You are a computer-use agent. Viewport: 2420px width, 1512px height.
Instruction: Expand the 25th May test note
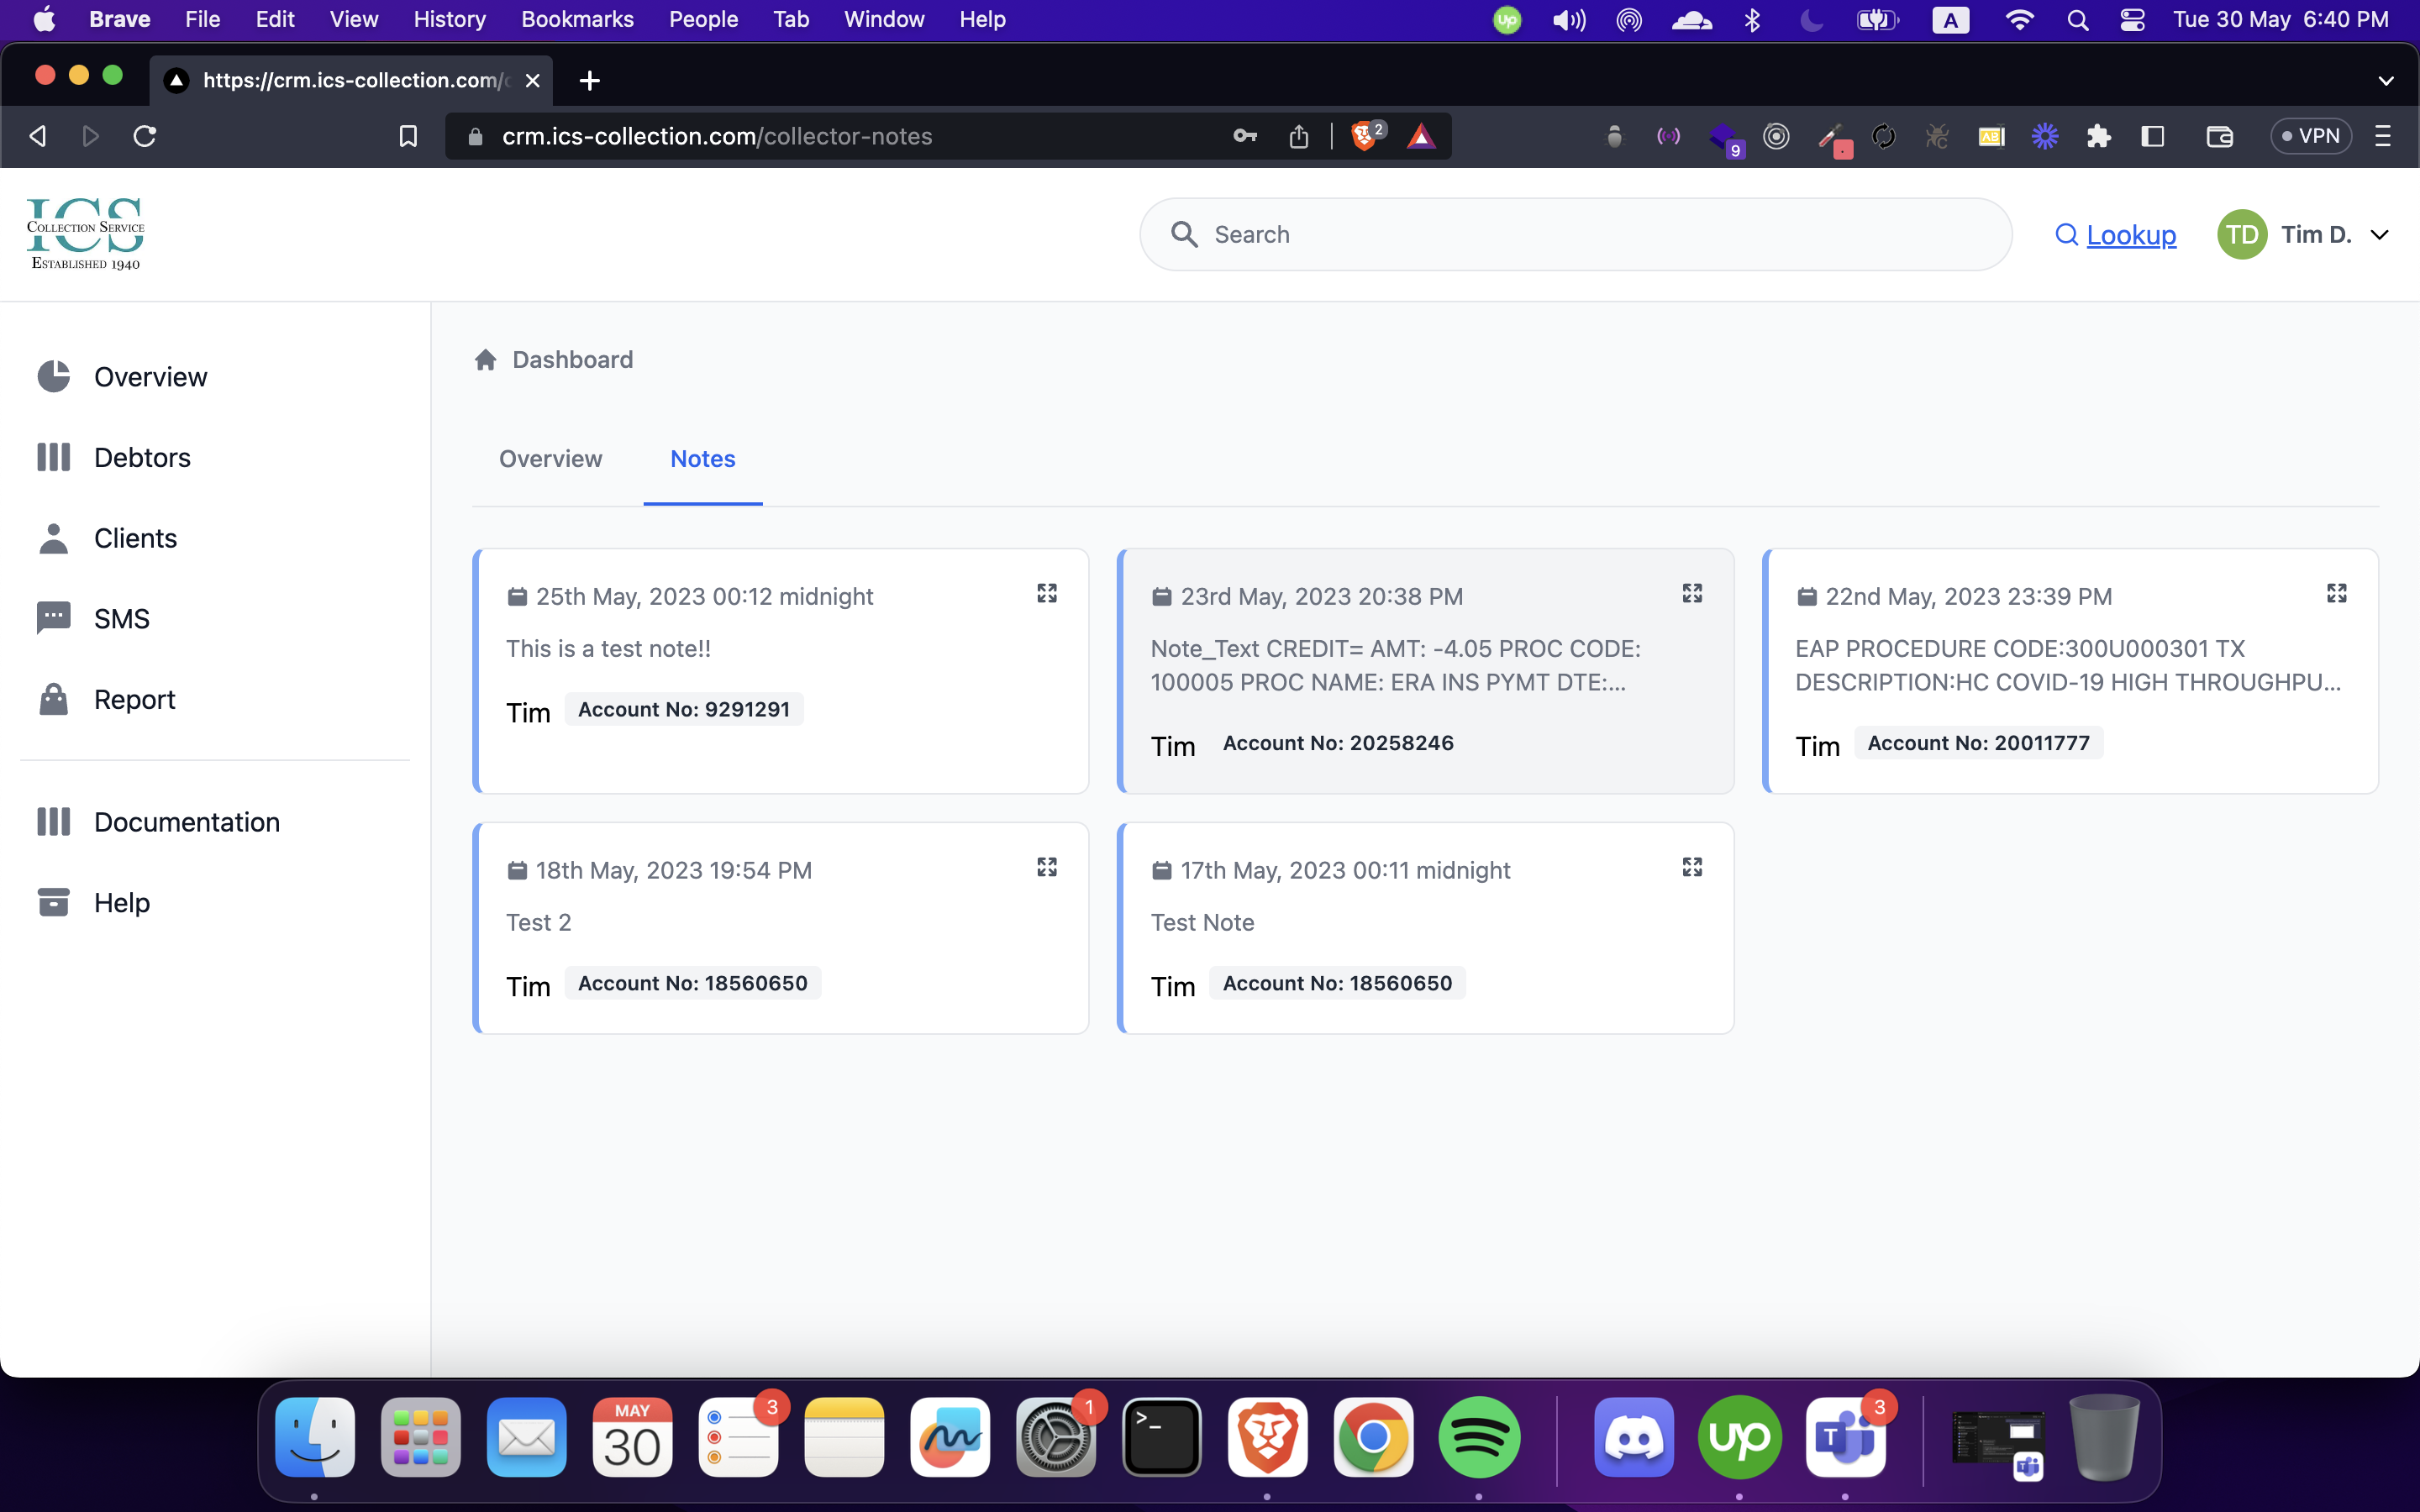[1046, 593]
